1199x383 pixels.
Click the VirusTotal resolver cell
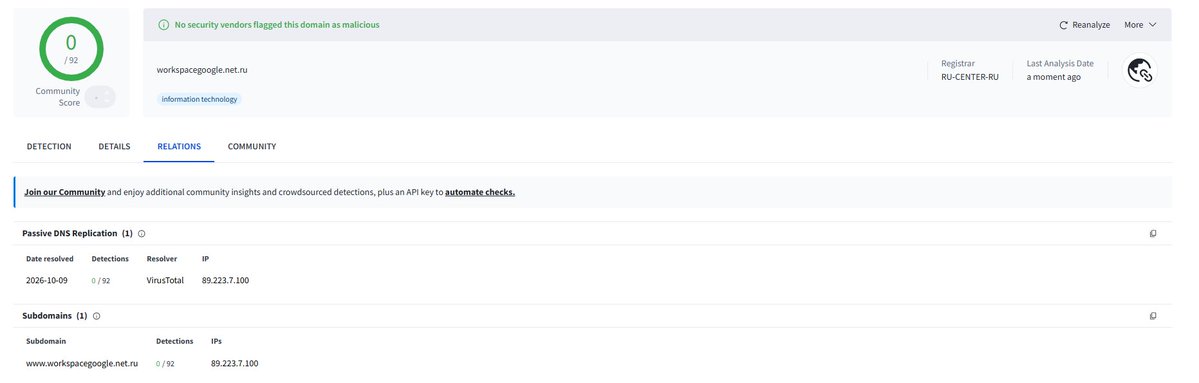(x=165, y=281)
